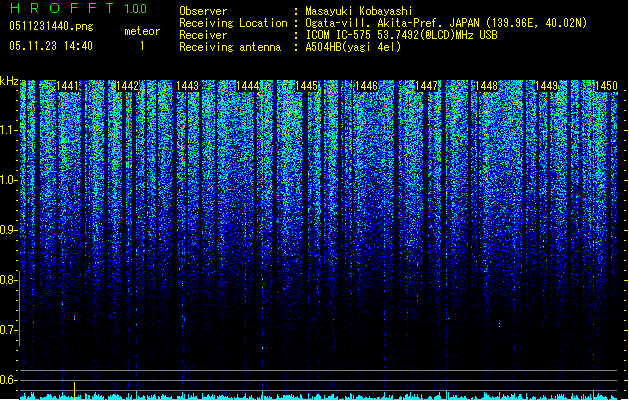Image resolution: width=629 pixels, height=400 pixels.
Task: Click the 1448 time marker
Action: click(x=486, y=86)
